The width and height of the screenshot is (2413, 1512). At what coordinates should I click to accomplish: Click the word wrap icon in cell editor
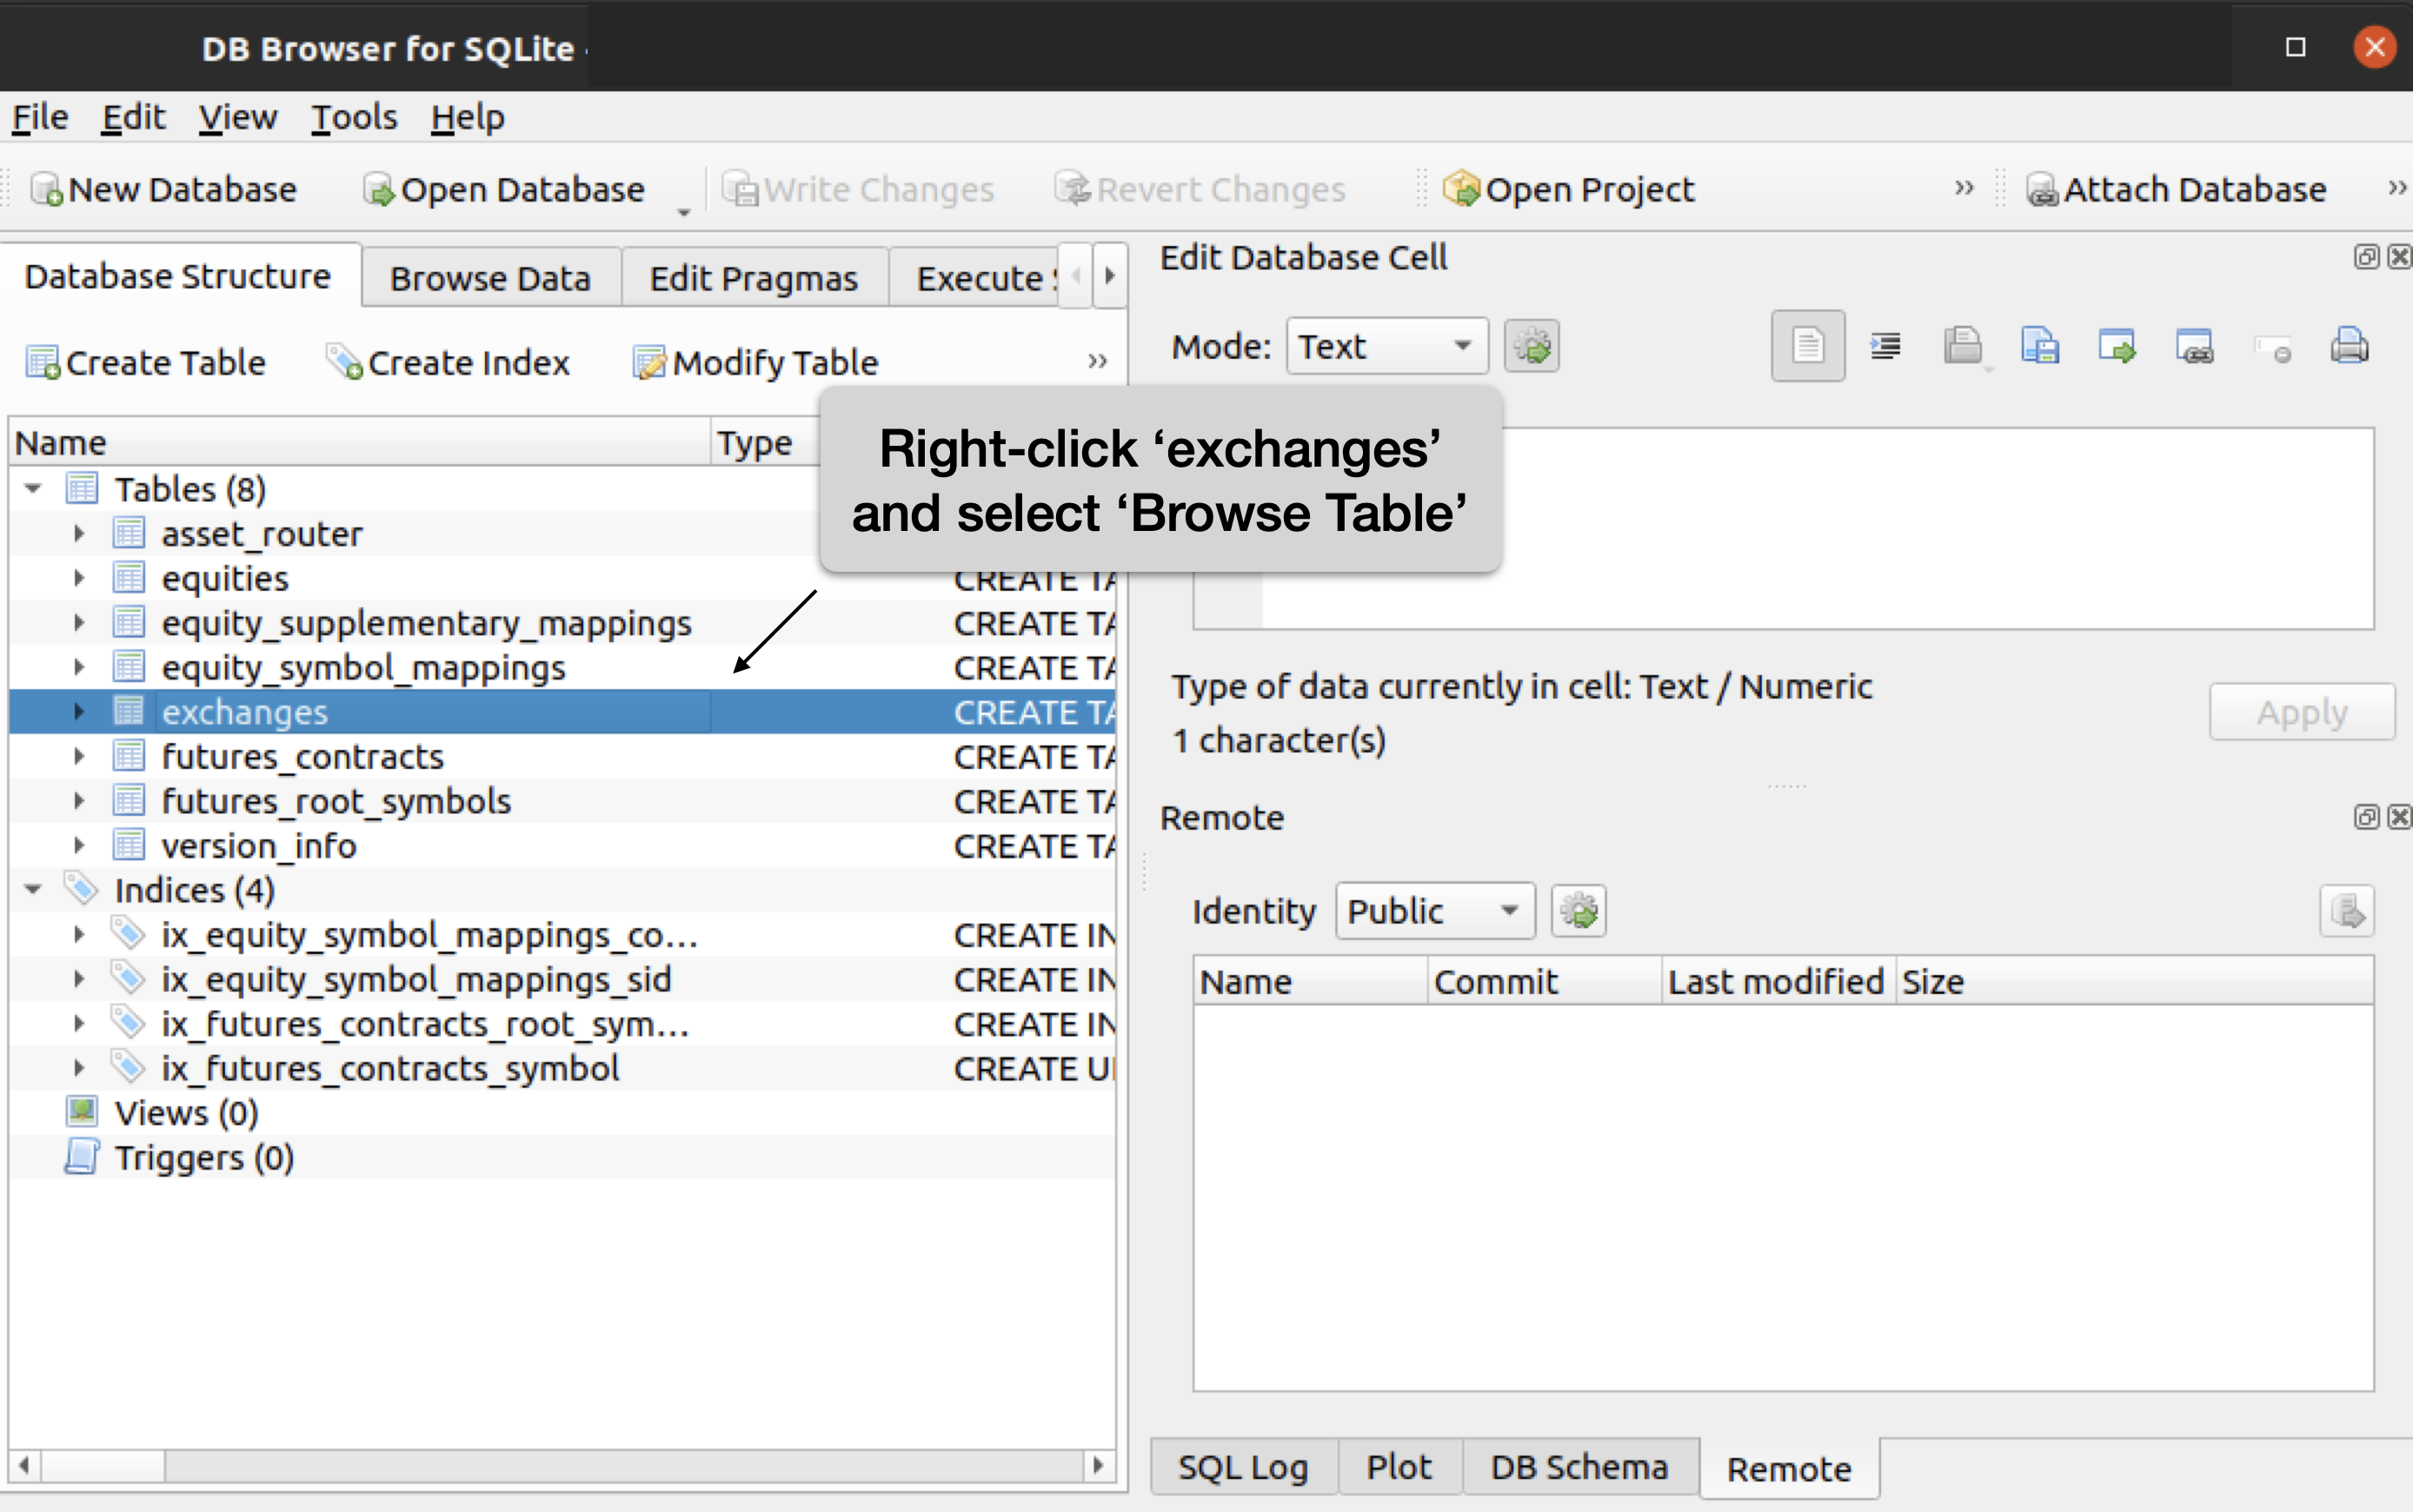(x=1807, y=346)
